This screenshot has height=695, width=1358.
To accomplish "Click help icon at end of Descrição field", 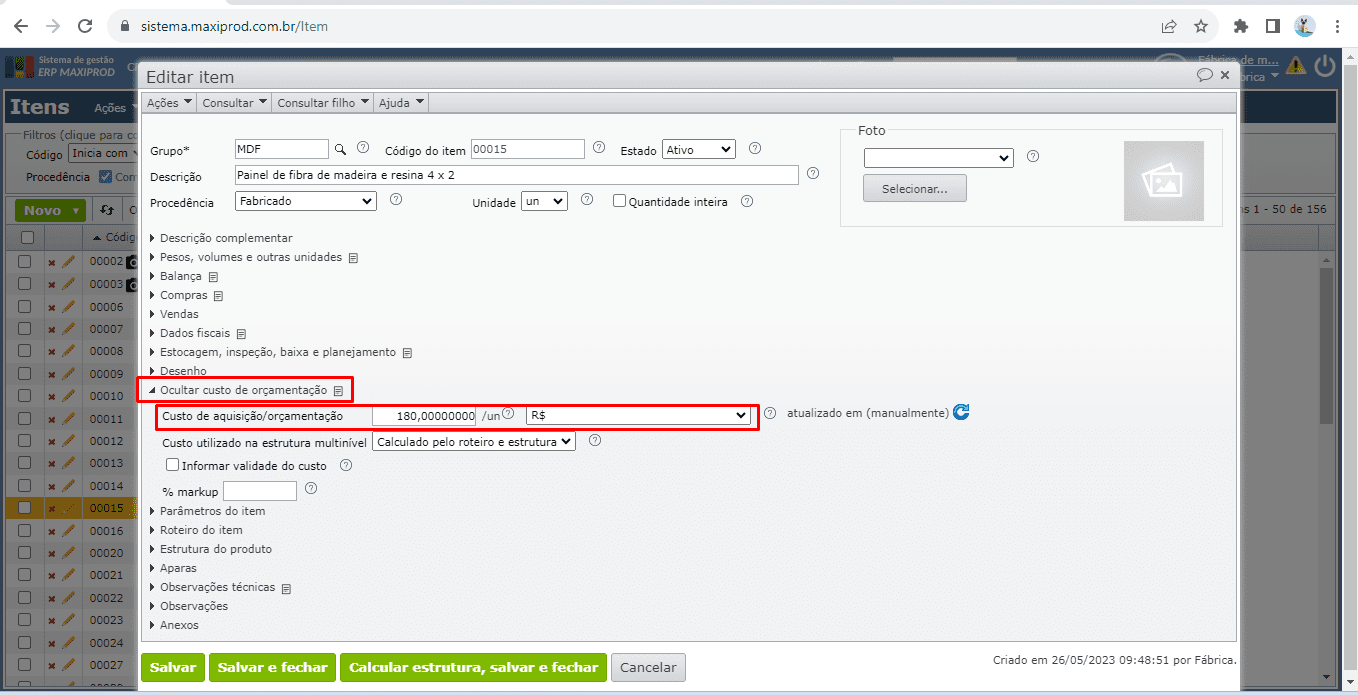I will [813, 173].
